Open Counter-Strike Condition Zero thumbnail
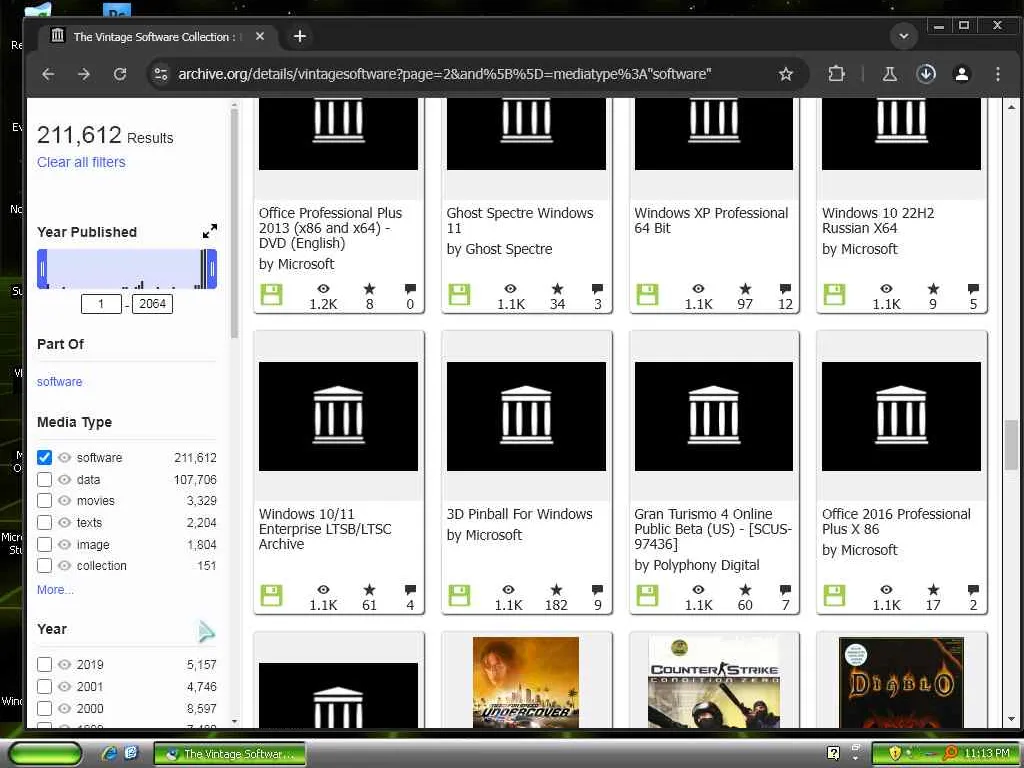This screenshot has height=768, width=1024. click(x=714, y=682)
